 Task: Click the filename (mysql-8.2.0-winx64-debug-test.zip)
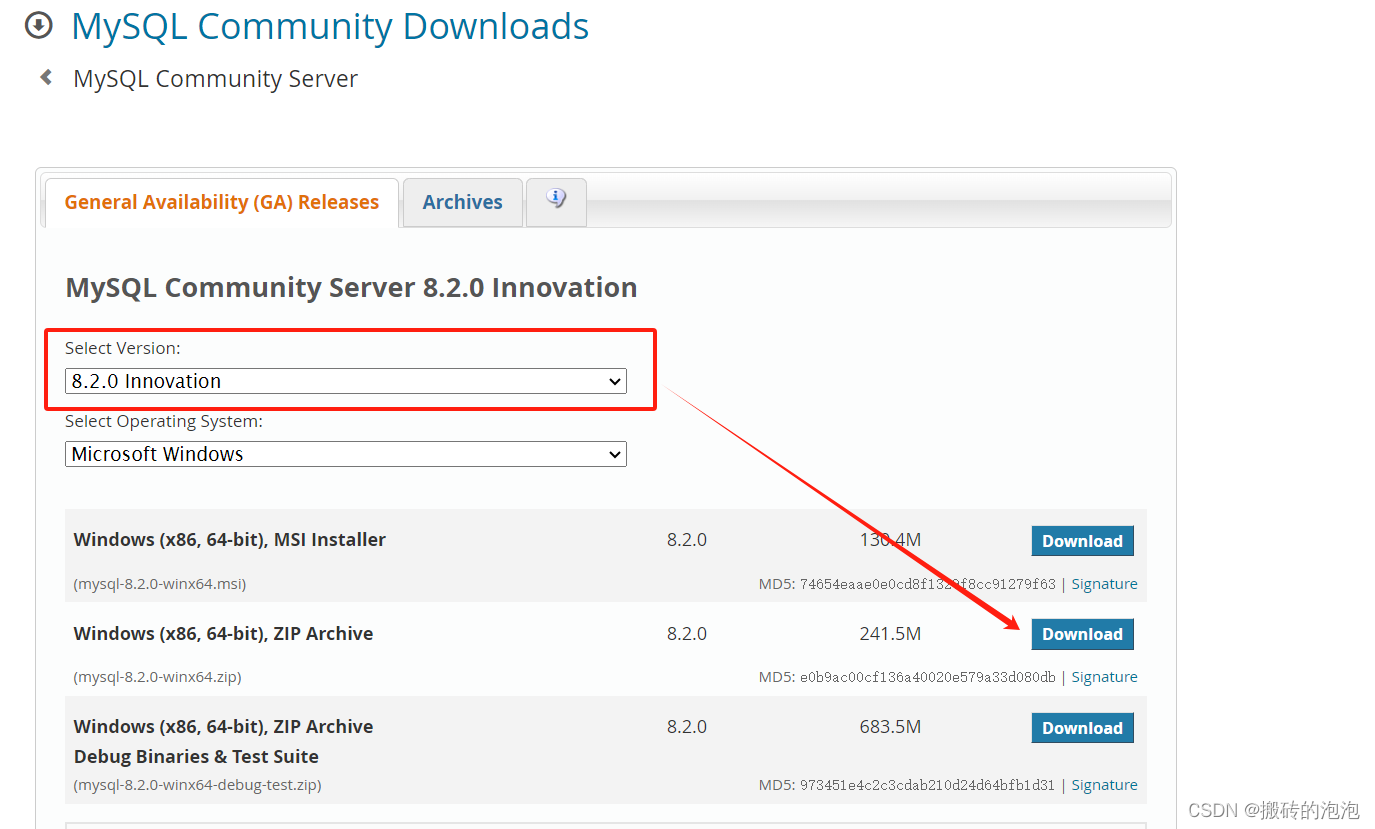(x=197, y=785)
